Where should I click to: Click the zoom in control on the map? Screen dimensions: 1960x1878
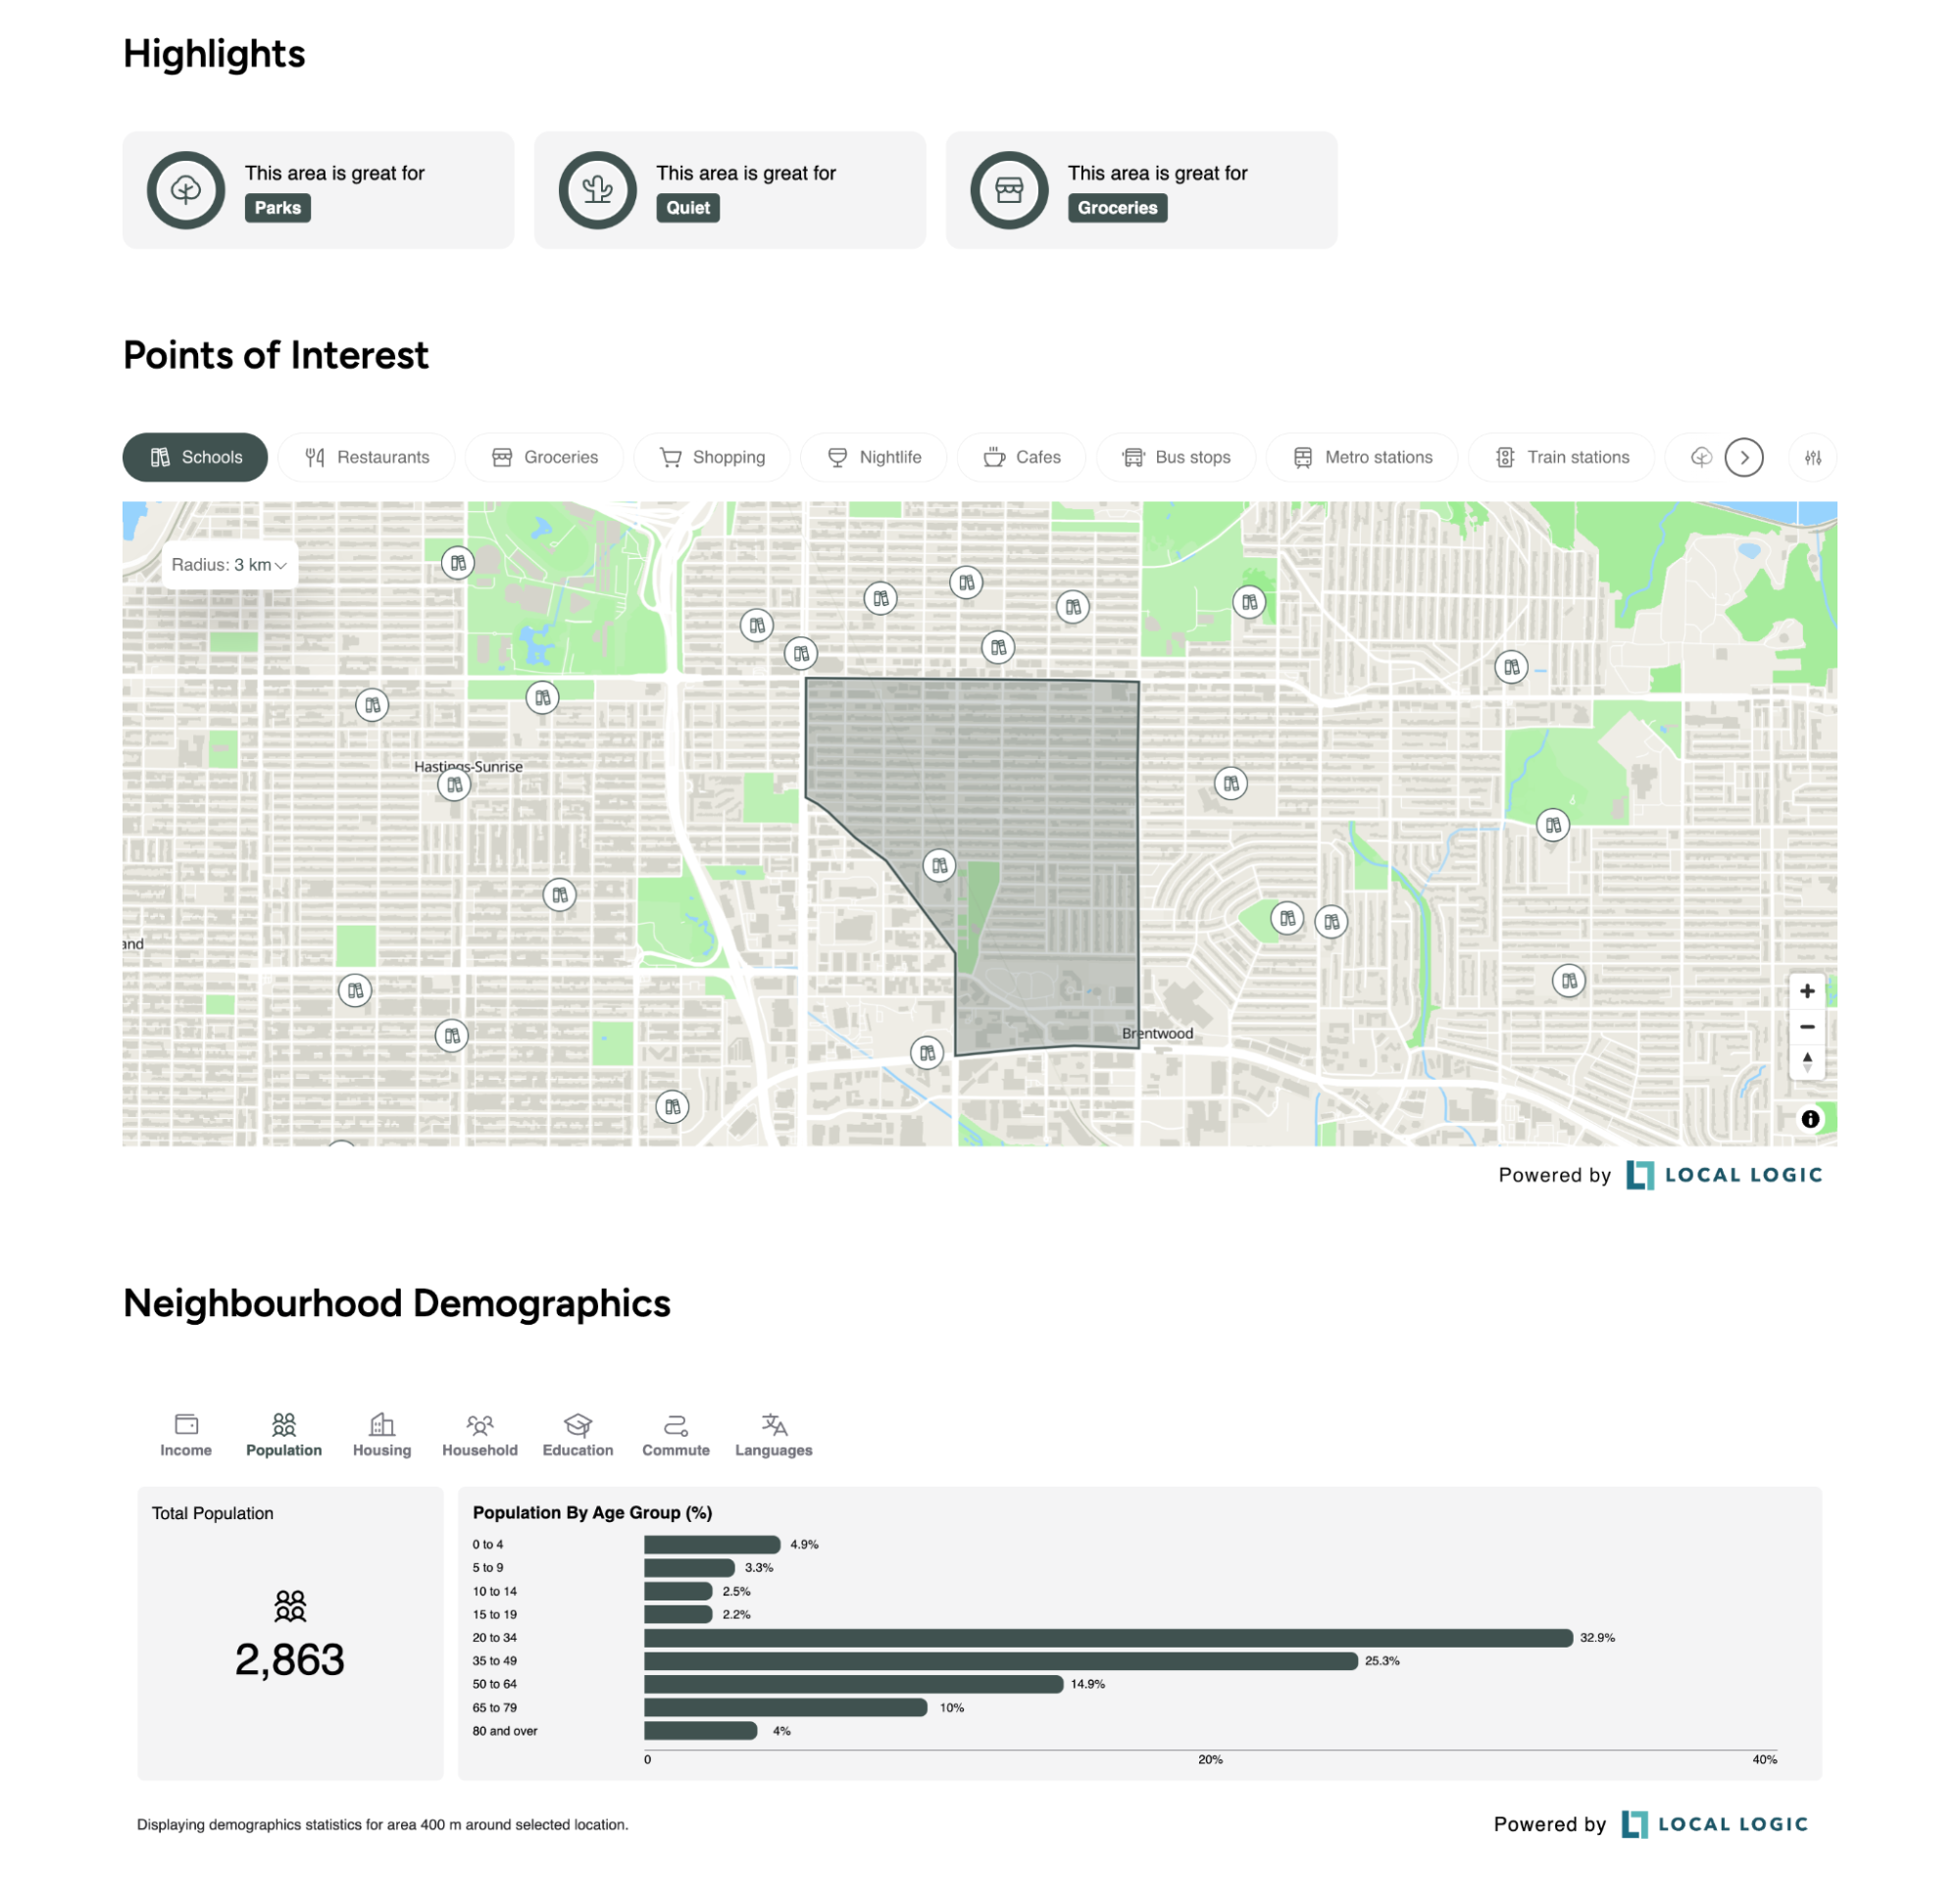(1807, 991)
